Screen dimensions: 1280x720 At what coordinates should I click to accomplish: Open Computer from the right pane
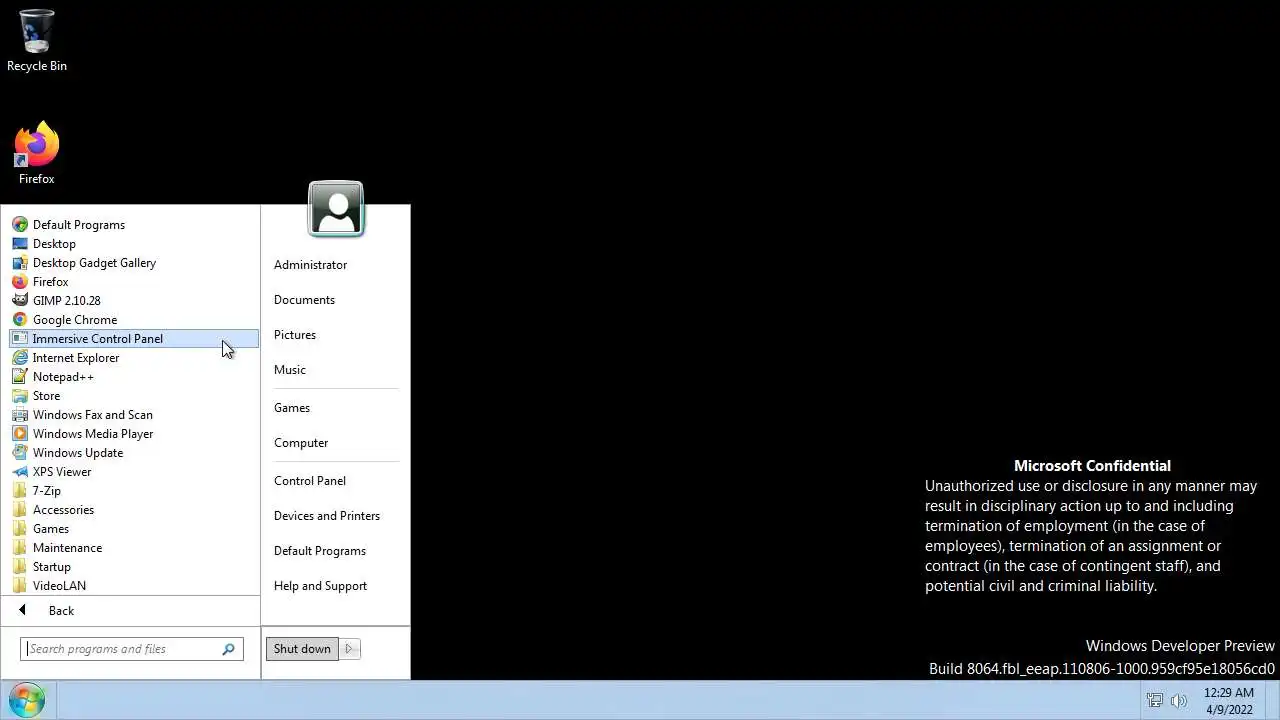point(301,443)
